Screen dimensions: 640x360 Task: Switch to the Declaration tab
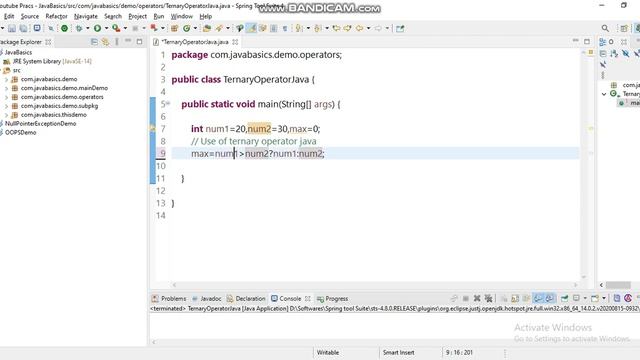246,298
